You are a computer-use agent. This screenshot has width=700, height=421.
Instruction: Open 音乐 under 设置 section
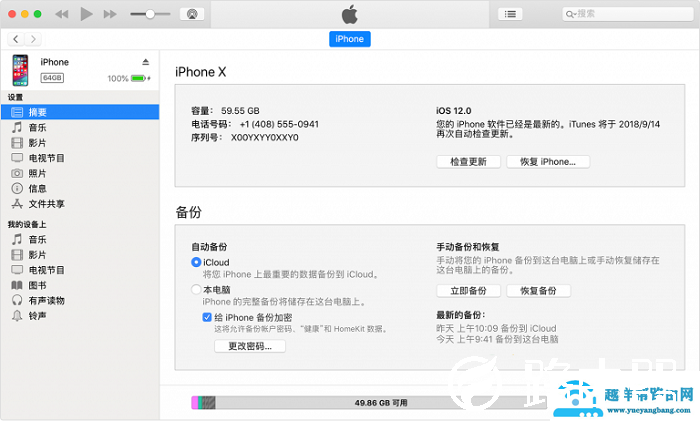(x=80, y=128)
